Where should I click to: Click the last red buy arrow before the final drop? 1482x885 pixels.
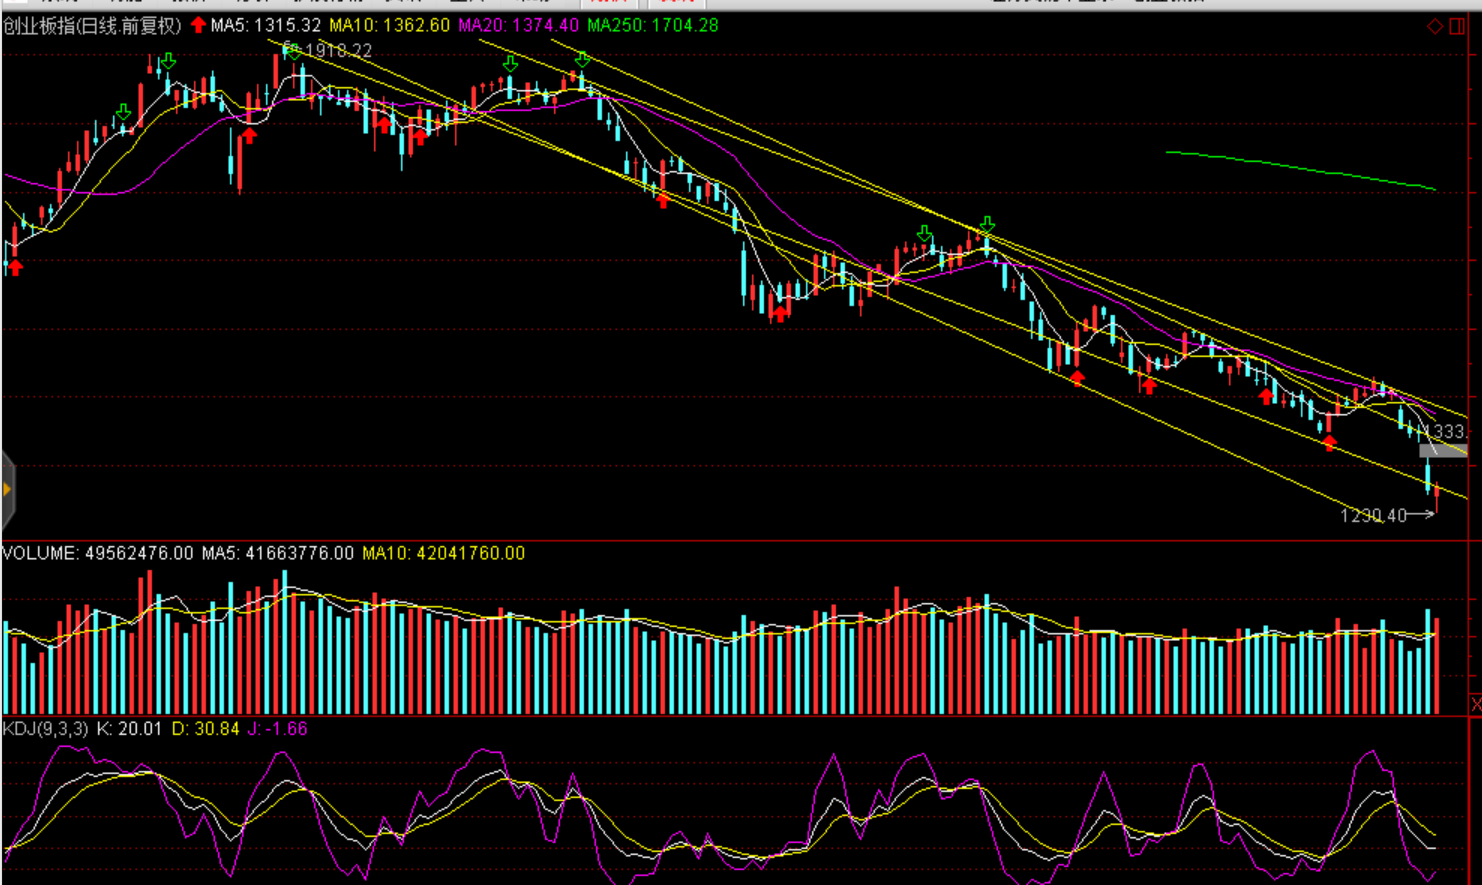tap(1329, 442)
